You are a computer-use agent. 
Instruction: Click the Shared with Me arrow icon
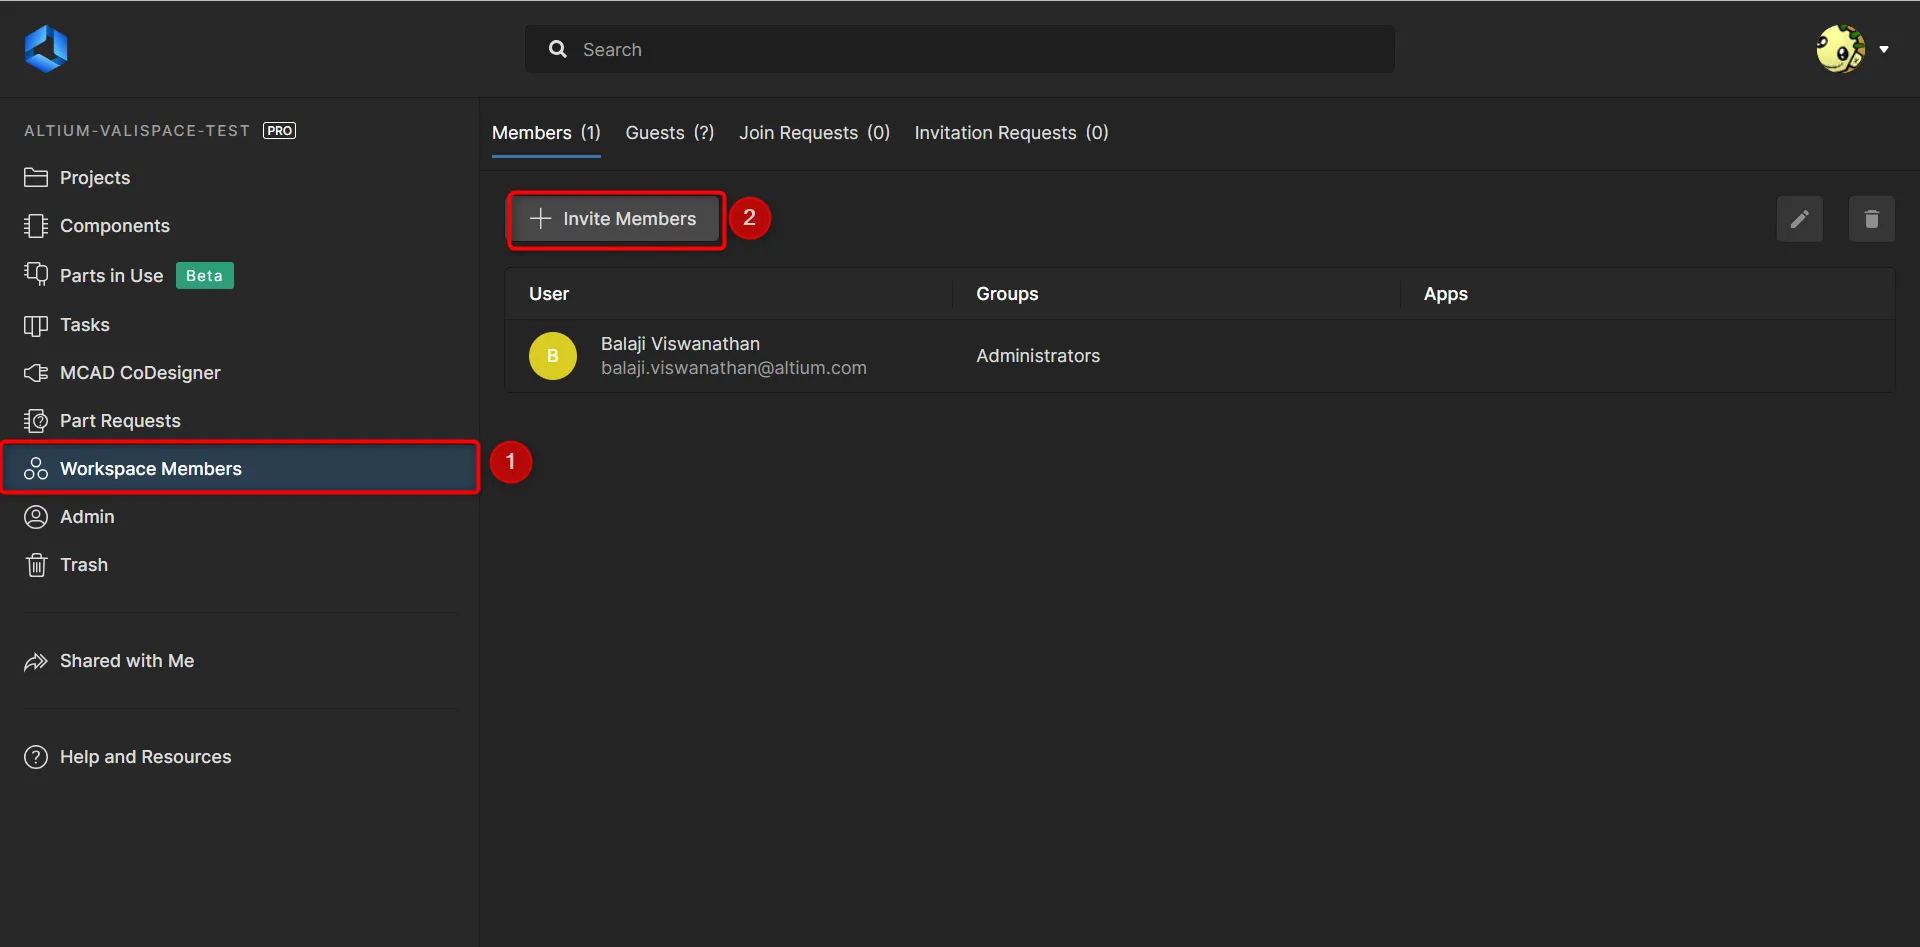click(x=36, y=661)
